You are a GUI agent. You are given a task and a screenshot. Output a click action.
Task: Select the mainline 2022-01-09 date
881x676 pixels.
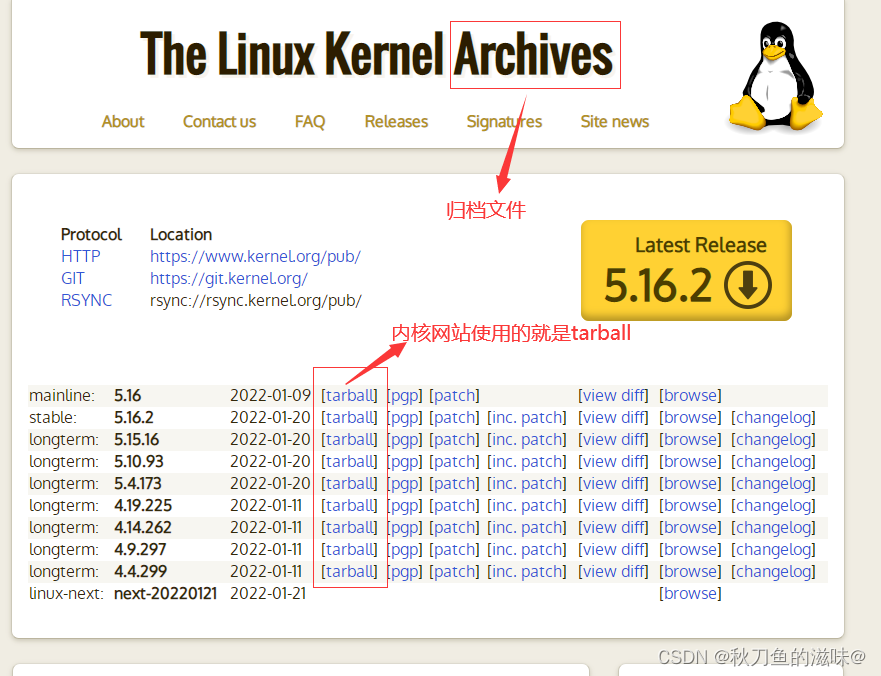click(270, 396)
